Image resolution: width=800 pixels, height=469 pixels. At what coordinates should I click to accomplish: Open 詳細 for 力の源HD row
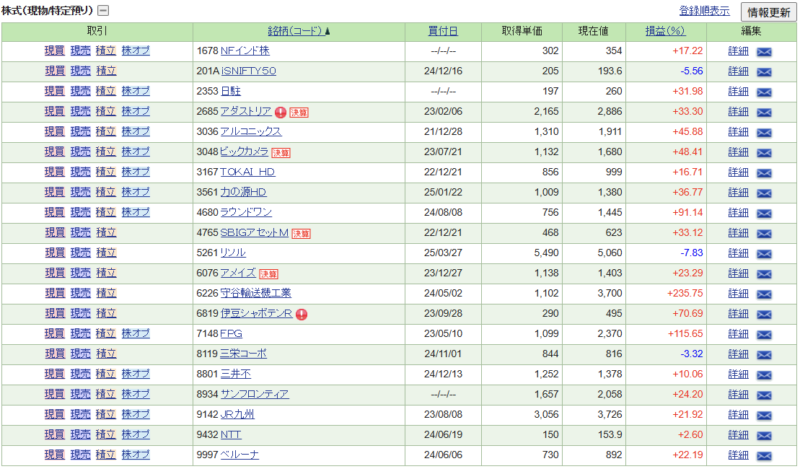738,192
